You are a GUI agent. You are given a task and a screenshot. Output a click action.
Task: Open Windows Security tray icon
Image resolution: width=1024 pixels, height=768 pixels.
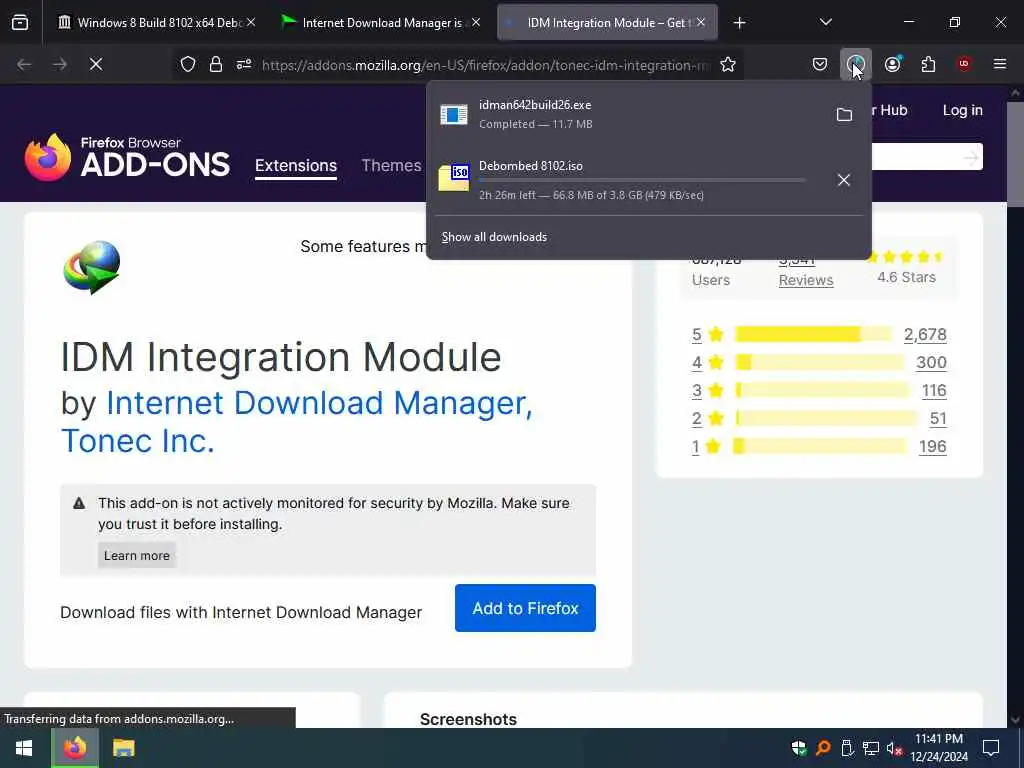click(x=798, y=748)
